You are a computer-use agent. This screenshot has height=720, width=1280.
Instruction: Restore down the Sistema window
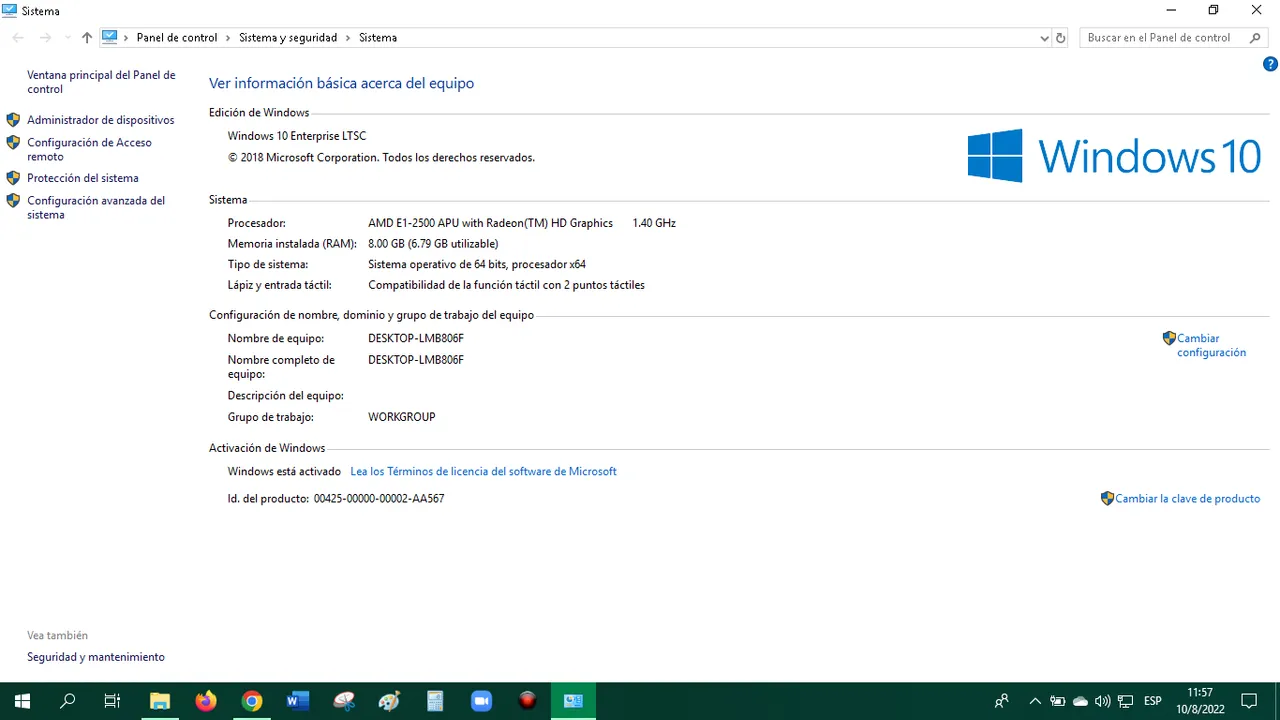coord(1213,10)
